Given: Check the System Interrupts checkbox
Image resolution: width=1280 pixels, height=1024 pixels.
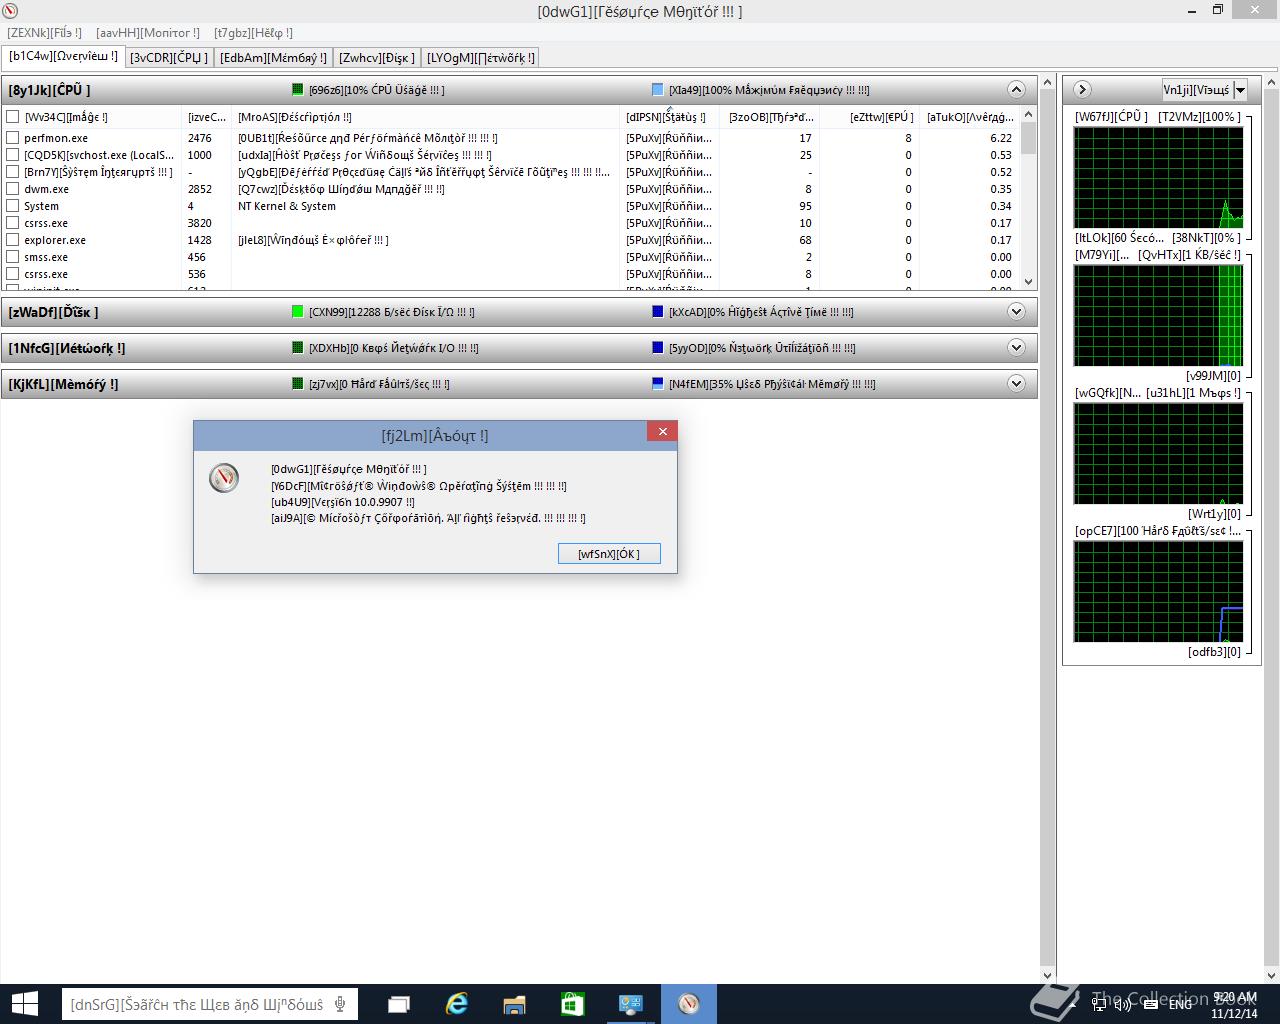Looking at the screenshot, I should click(x=13, y=172).
